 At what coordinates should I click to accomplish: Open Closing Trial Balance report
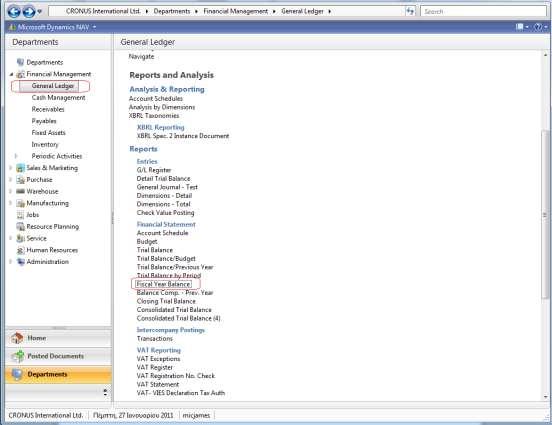[166, 301]
